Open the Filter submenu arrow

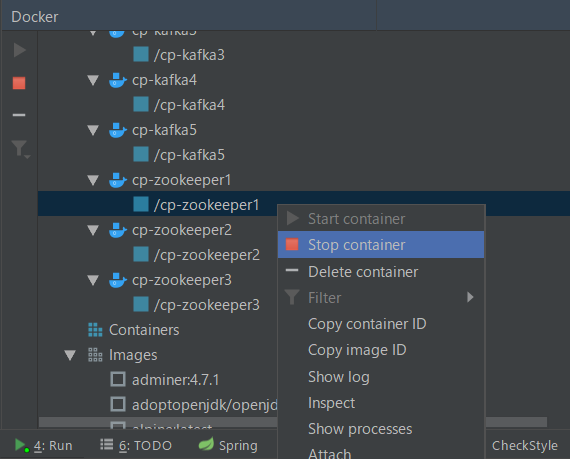[x=470, y=297]
